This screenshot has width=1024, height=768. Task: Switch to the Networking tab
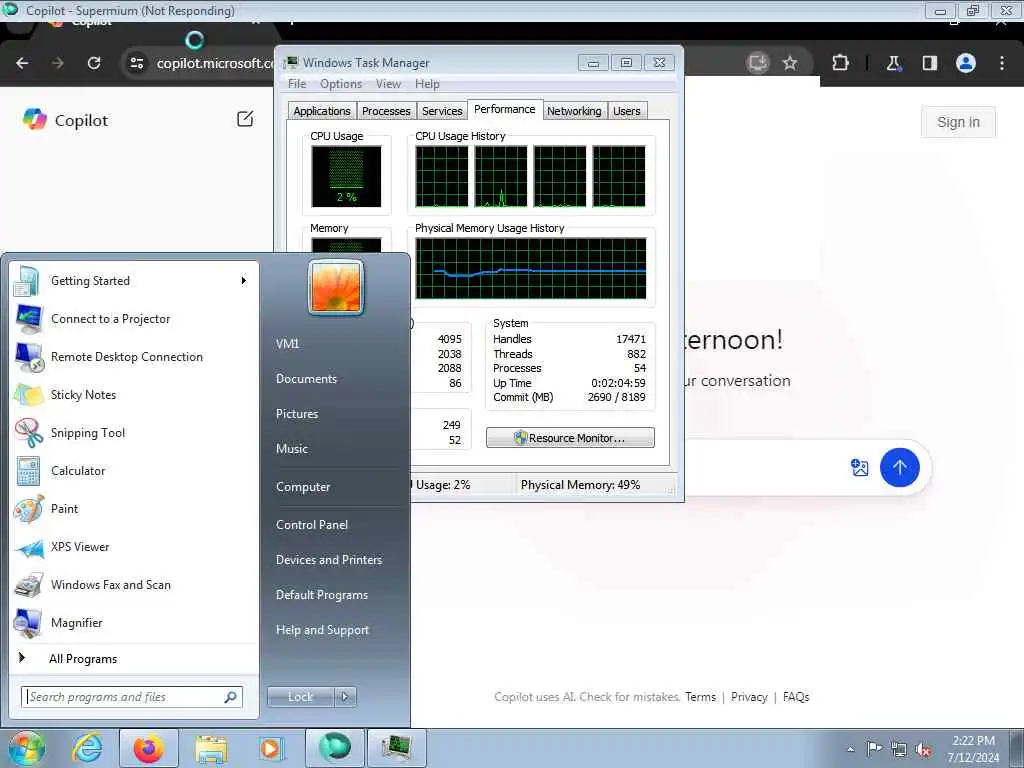pos(574,111)
